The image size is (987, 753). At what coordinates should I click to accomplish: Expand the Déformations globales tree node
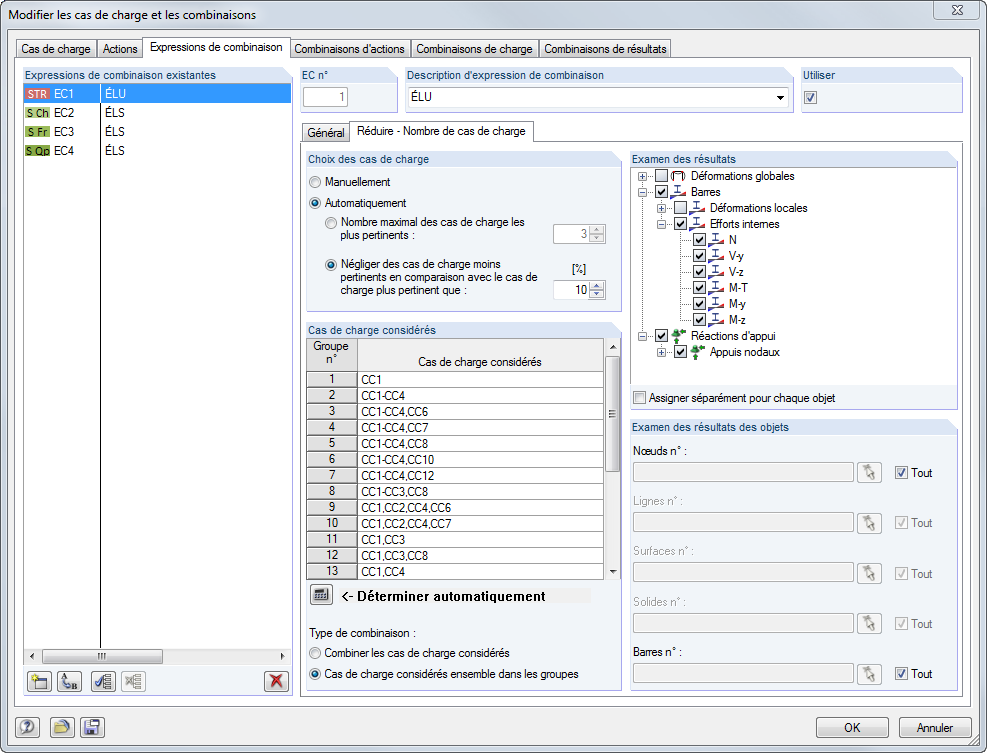pyautogui.click(x=642, y=176)
